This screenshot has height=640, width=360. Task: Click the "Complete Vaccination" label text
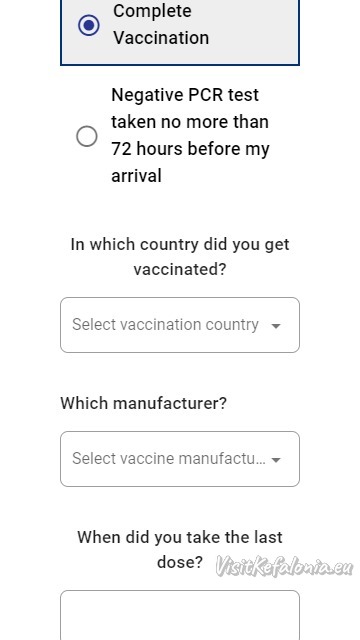161,24
